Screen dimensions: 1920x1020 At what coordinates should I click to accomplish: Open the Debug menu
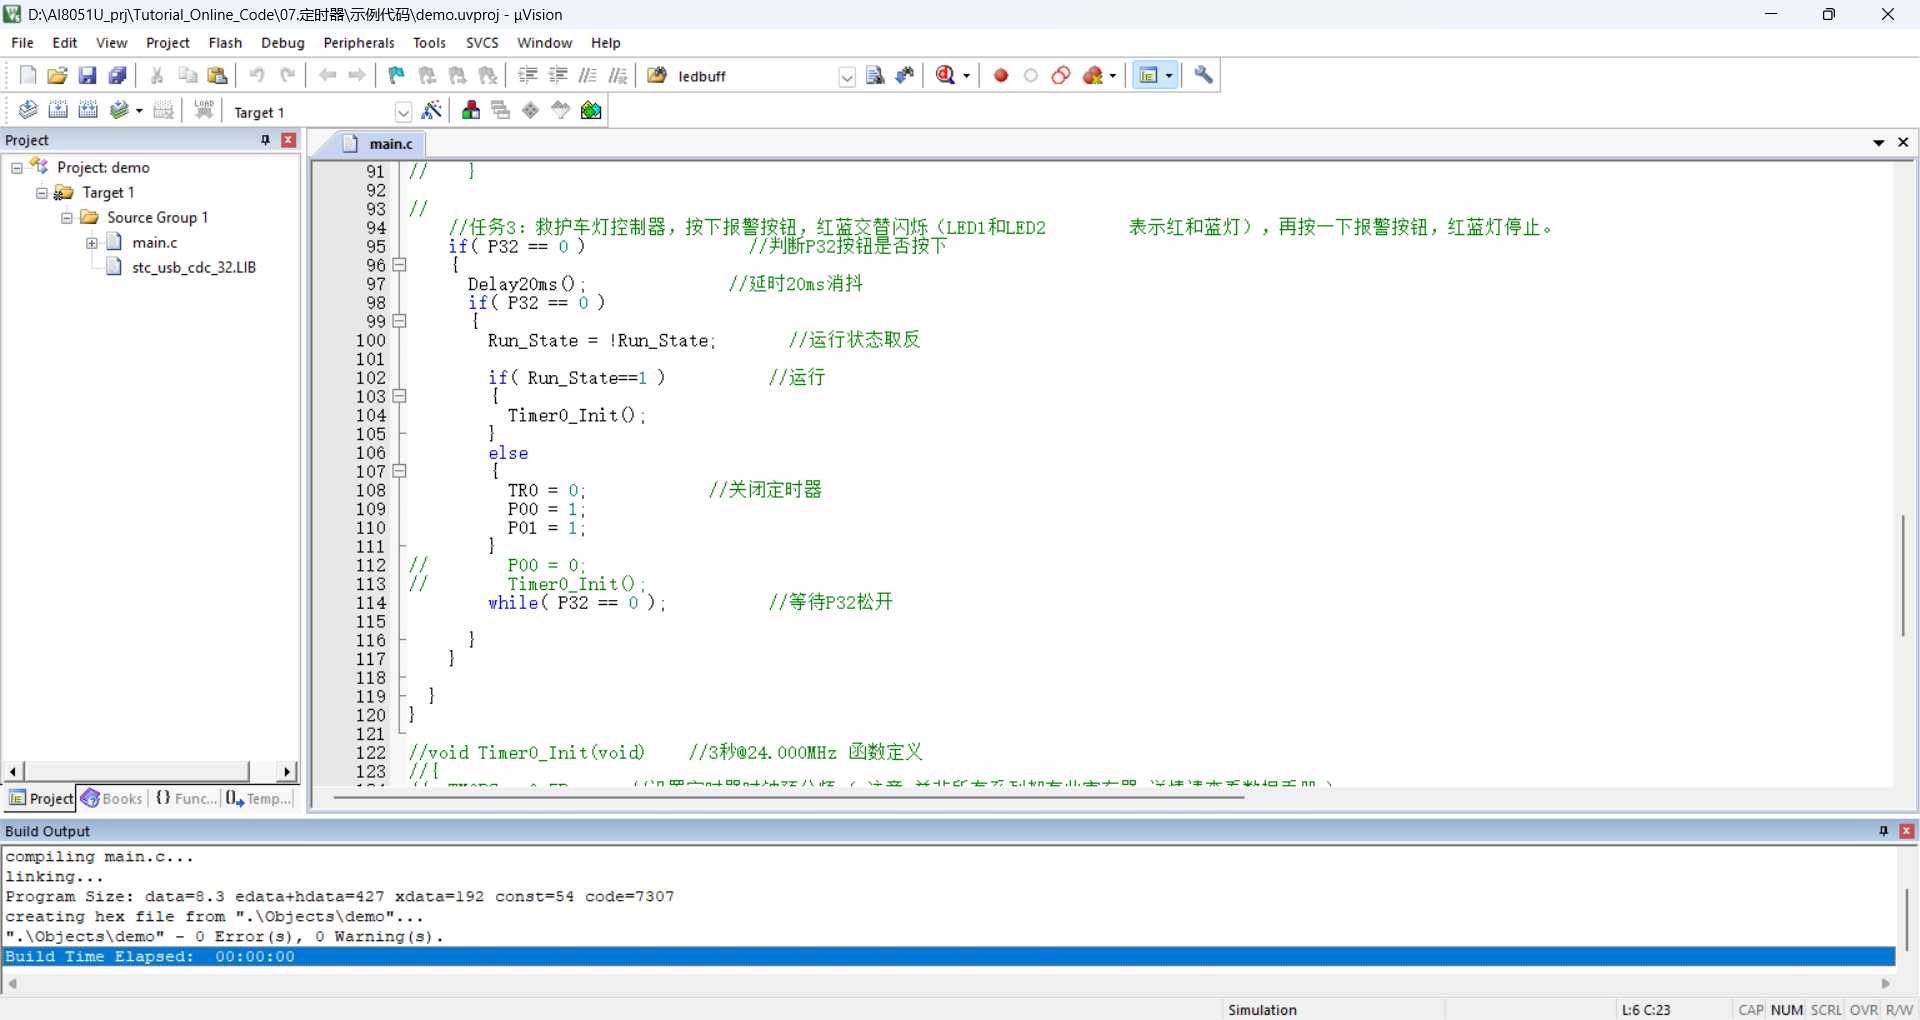click(x=283, y=43)
